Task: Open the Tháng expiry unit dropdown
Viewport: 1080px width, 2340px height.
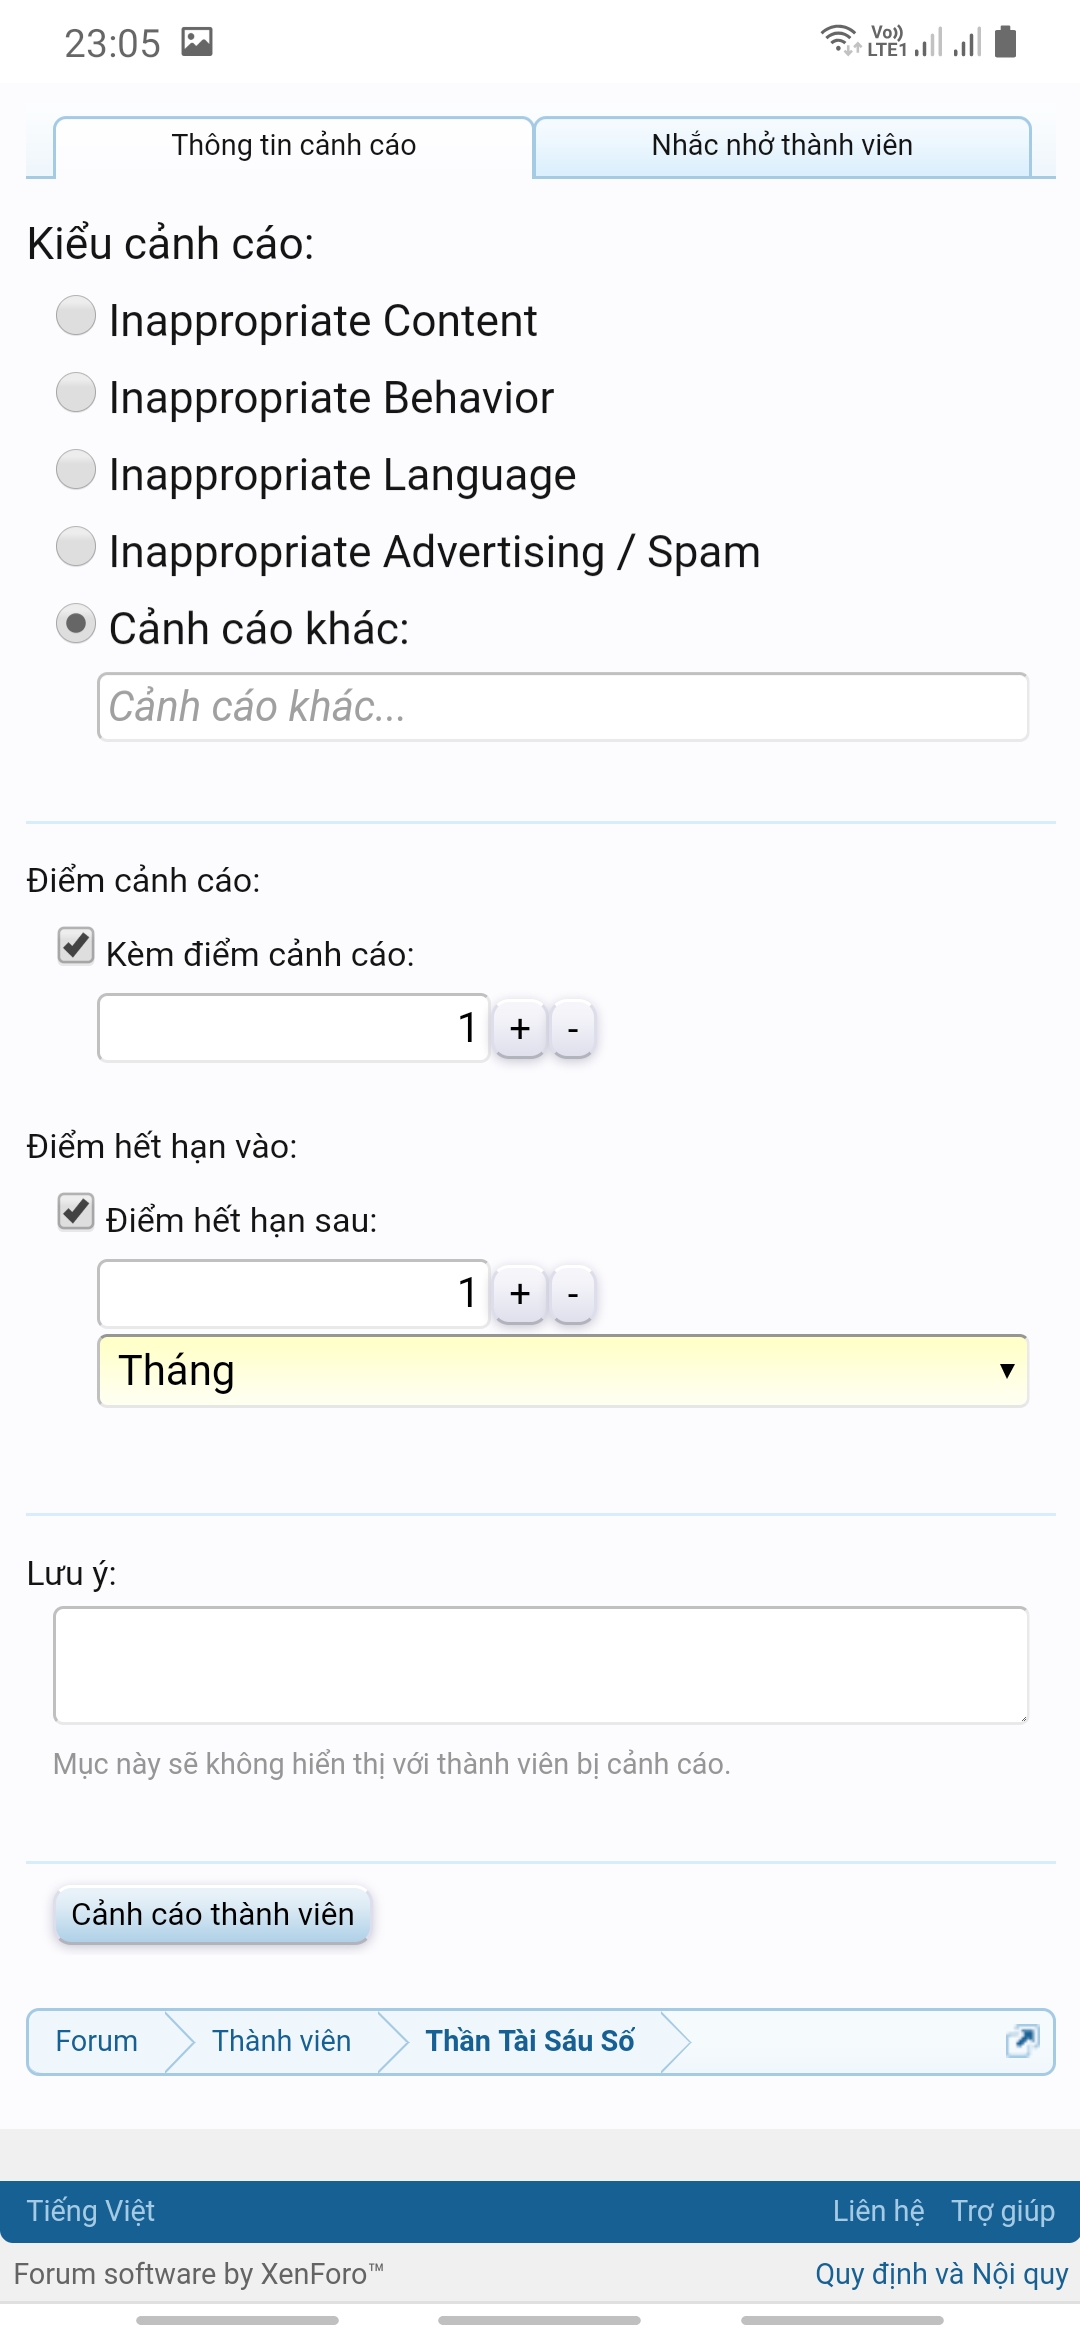Action: pos(563,1371)
